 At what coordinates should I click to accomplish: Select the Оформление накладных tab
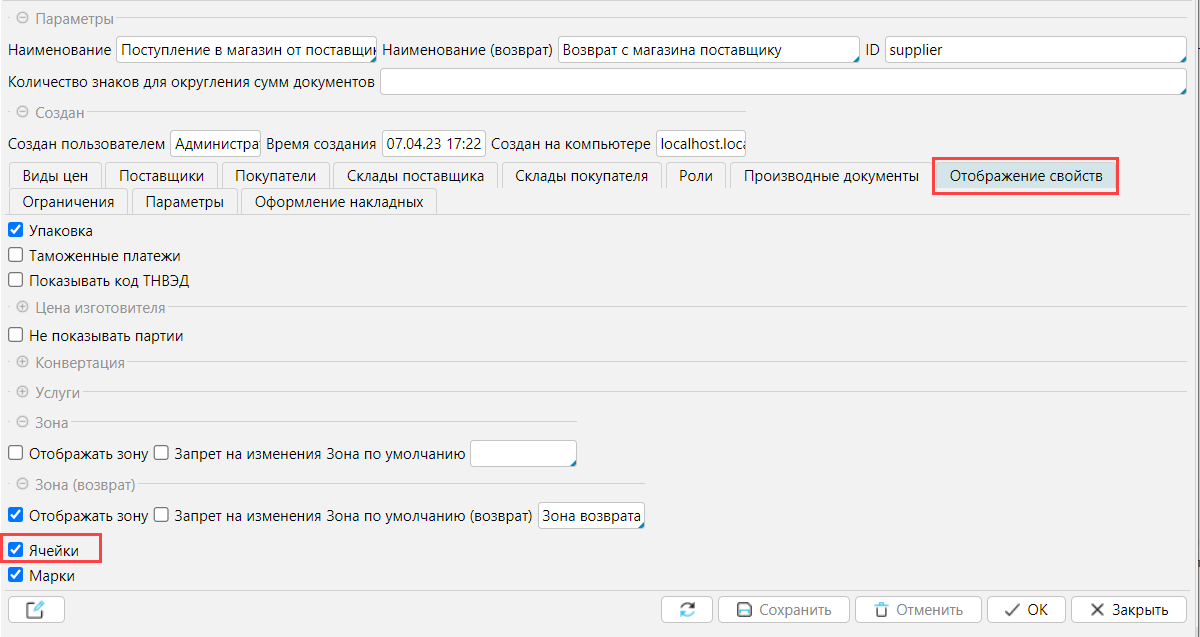[338, 202]
